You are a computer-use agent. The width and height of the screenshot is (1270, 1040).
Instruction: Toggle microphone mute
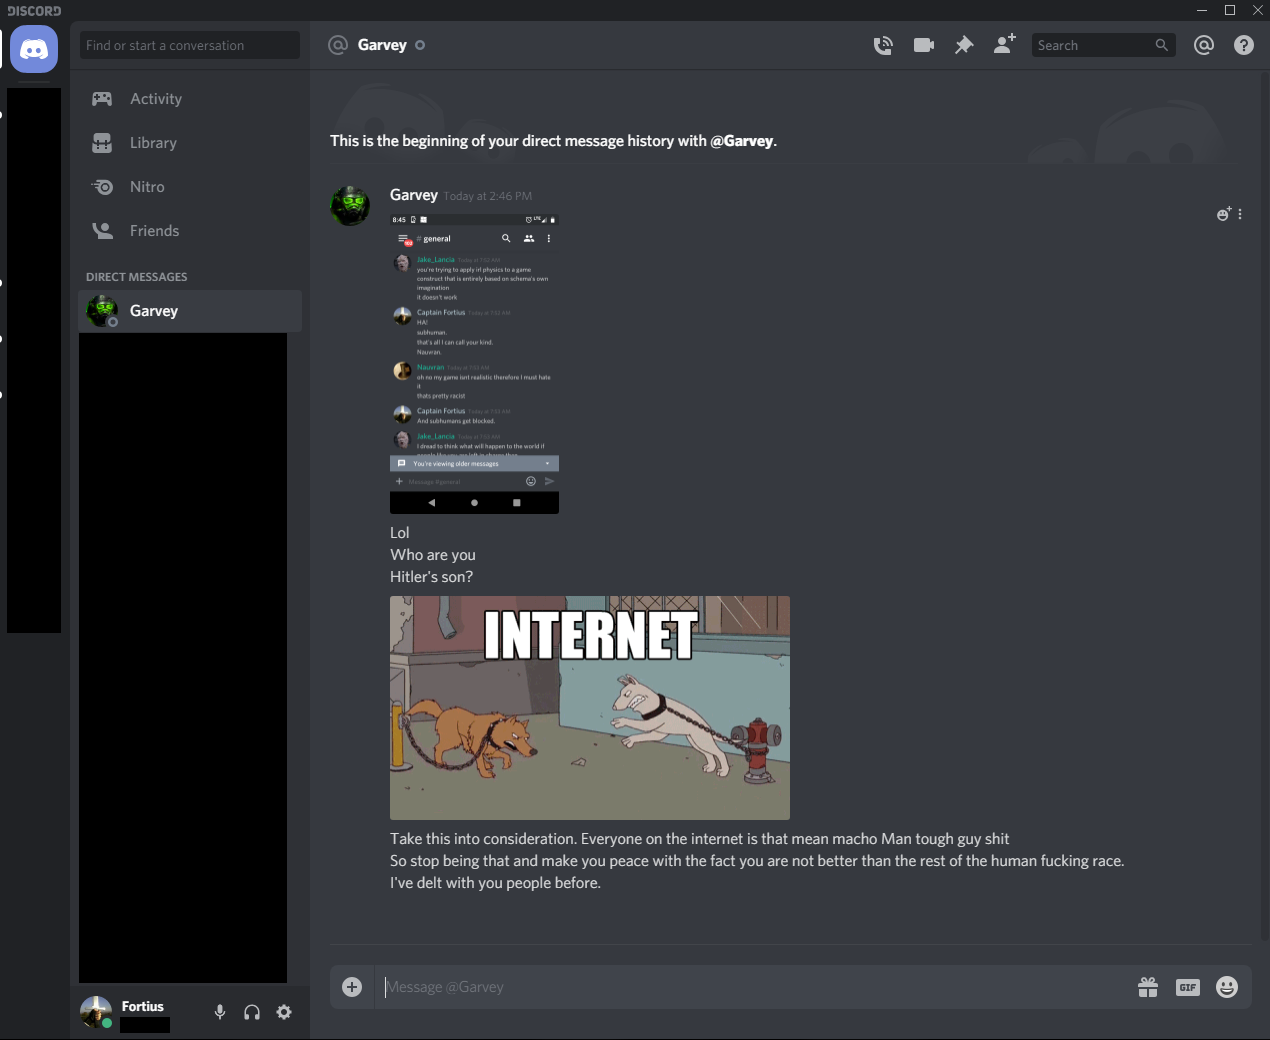coord(220,1012)
